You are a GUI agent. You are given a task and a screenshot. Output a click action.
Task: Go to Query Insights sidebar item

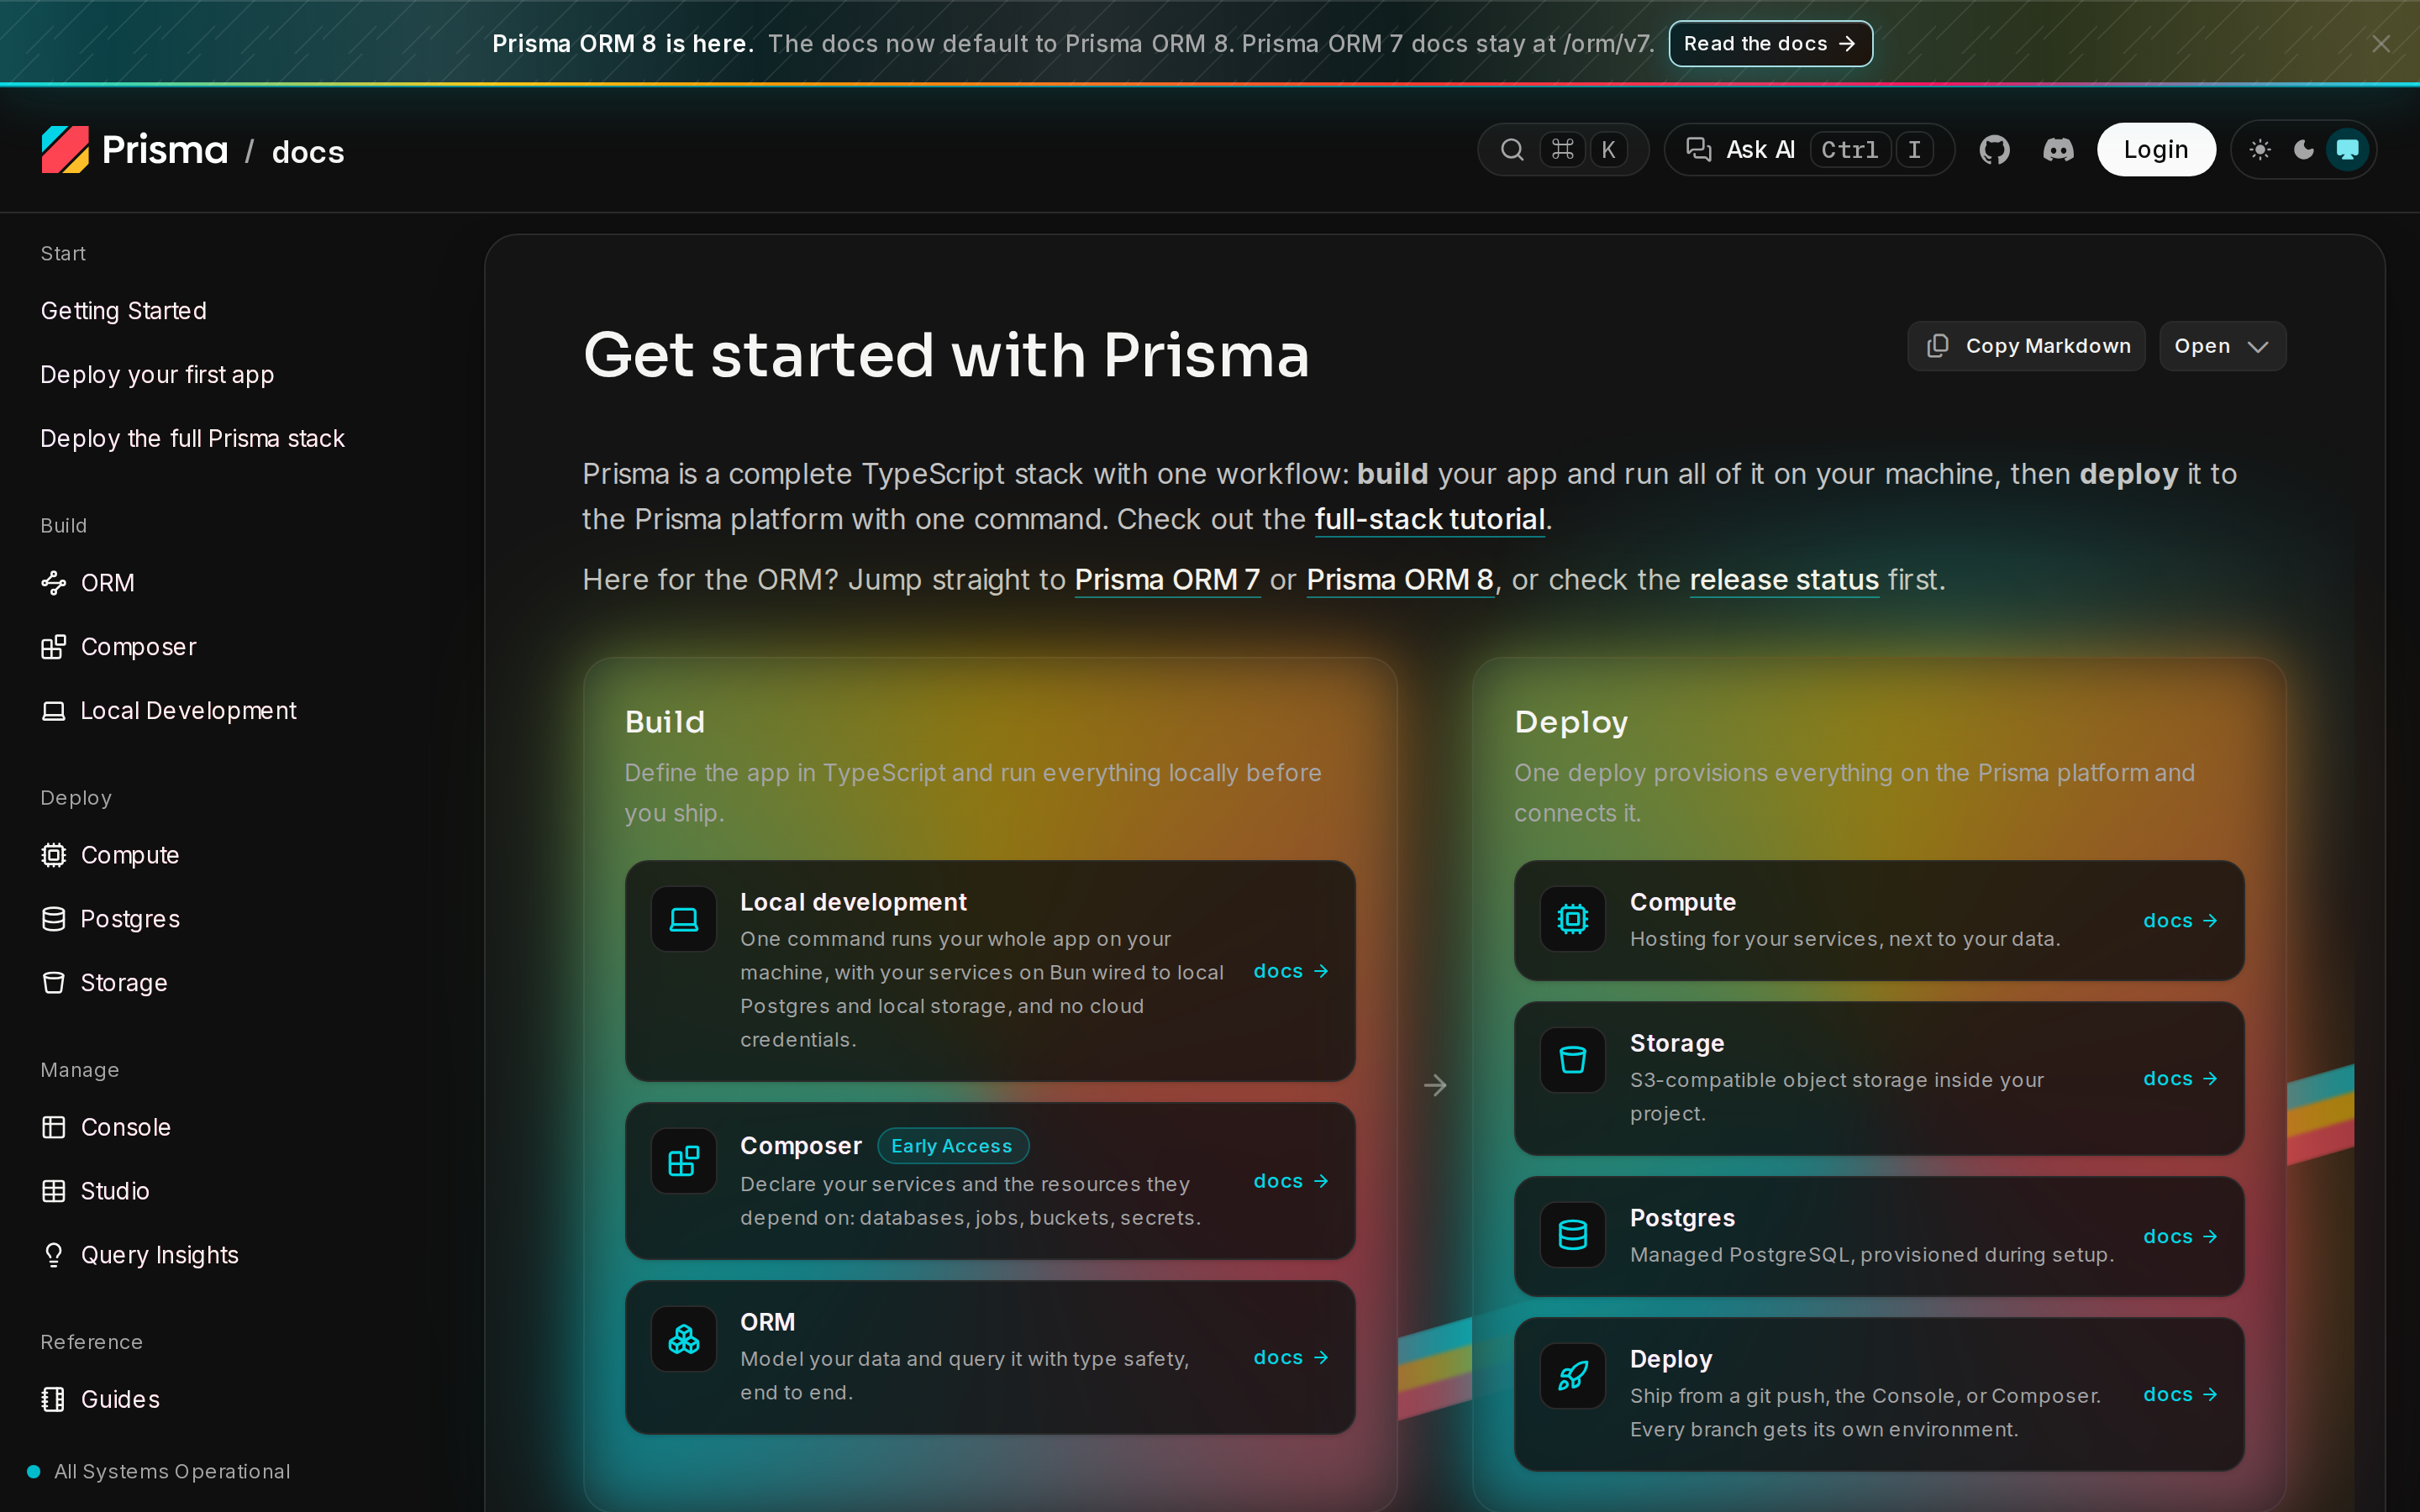[x=159, y=1255]
